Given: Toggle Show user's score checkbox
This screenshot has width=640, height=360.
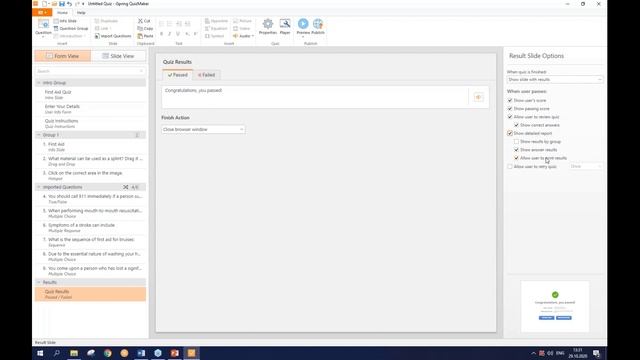Looking at the screenshot, I should tap(510, 100).
